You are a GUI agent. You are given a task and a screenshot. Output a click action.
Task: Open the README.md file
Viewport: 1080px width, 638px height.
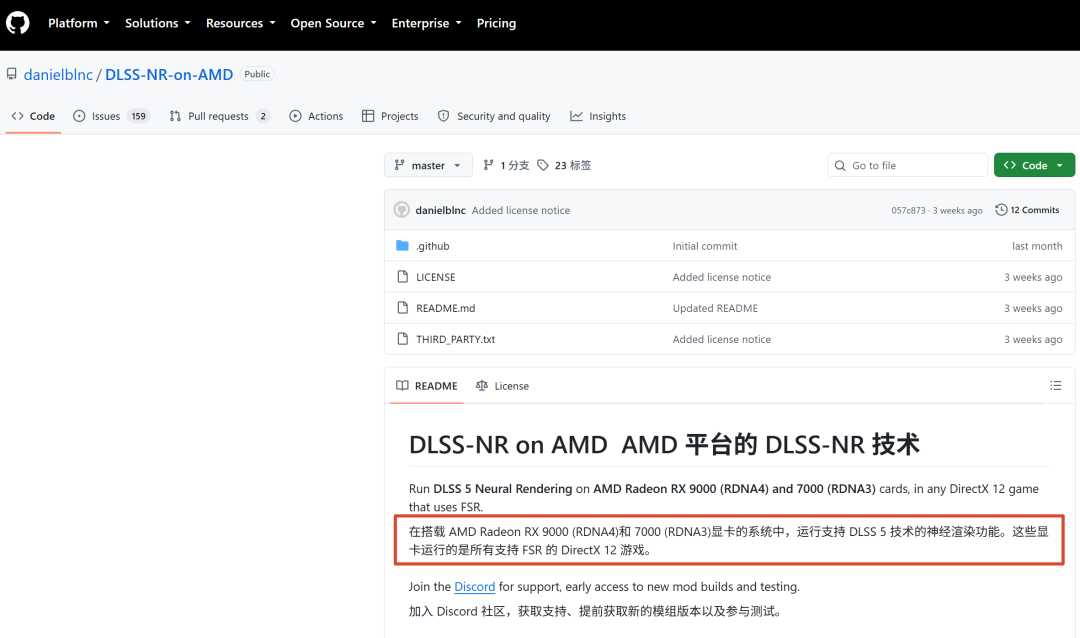pos(446,308)
